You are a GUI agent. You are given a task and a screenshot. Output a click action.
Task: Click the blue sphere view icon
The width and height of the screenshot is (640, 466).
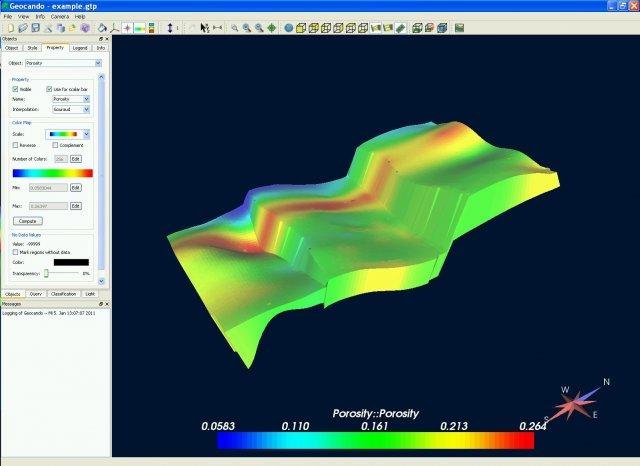[x=289, y=28]
